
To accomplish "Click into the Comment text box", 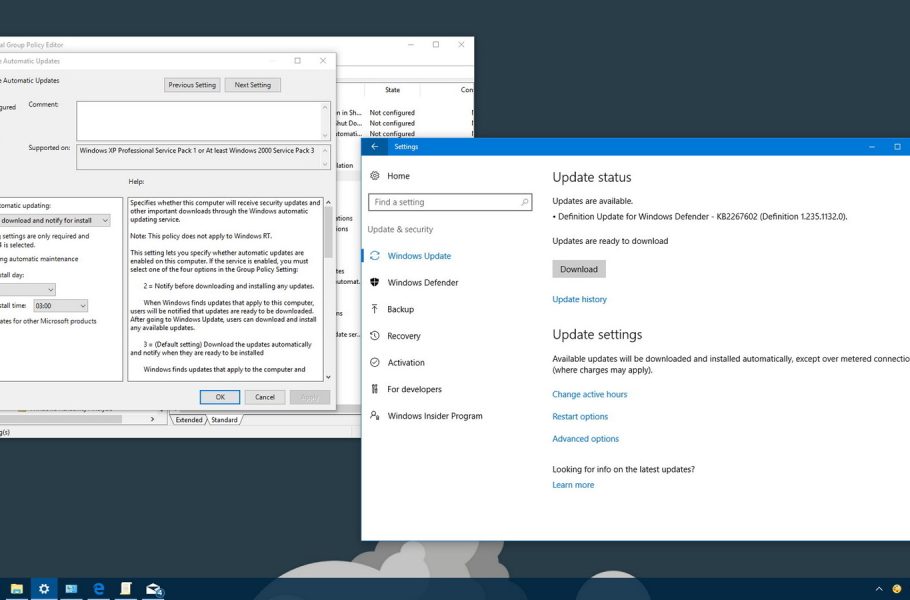I will tap(198, 121).
